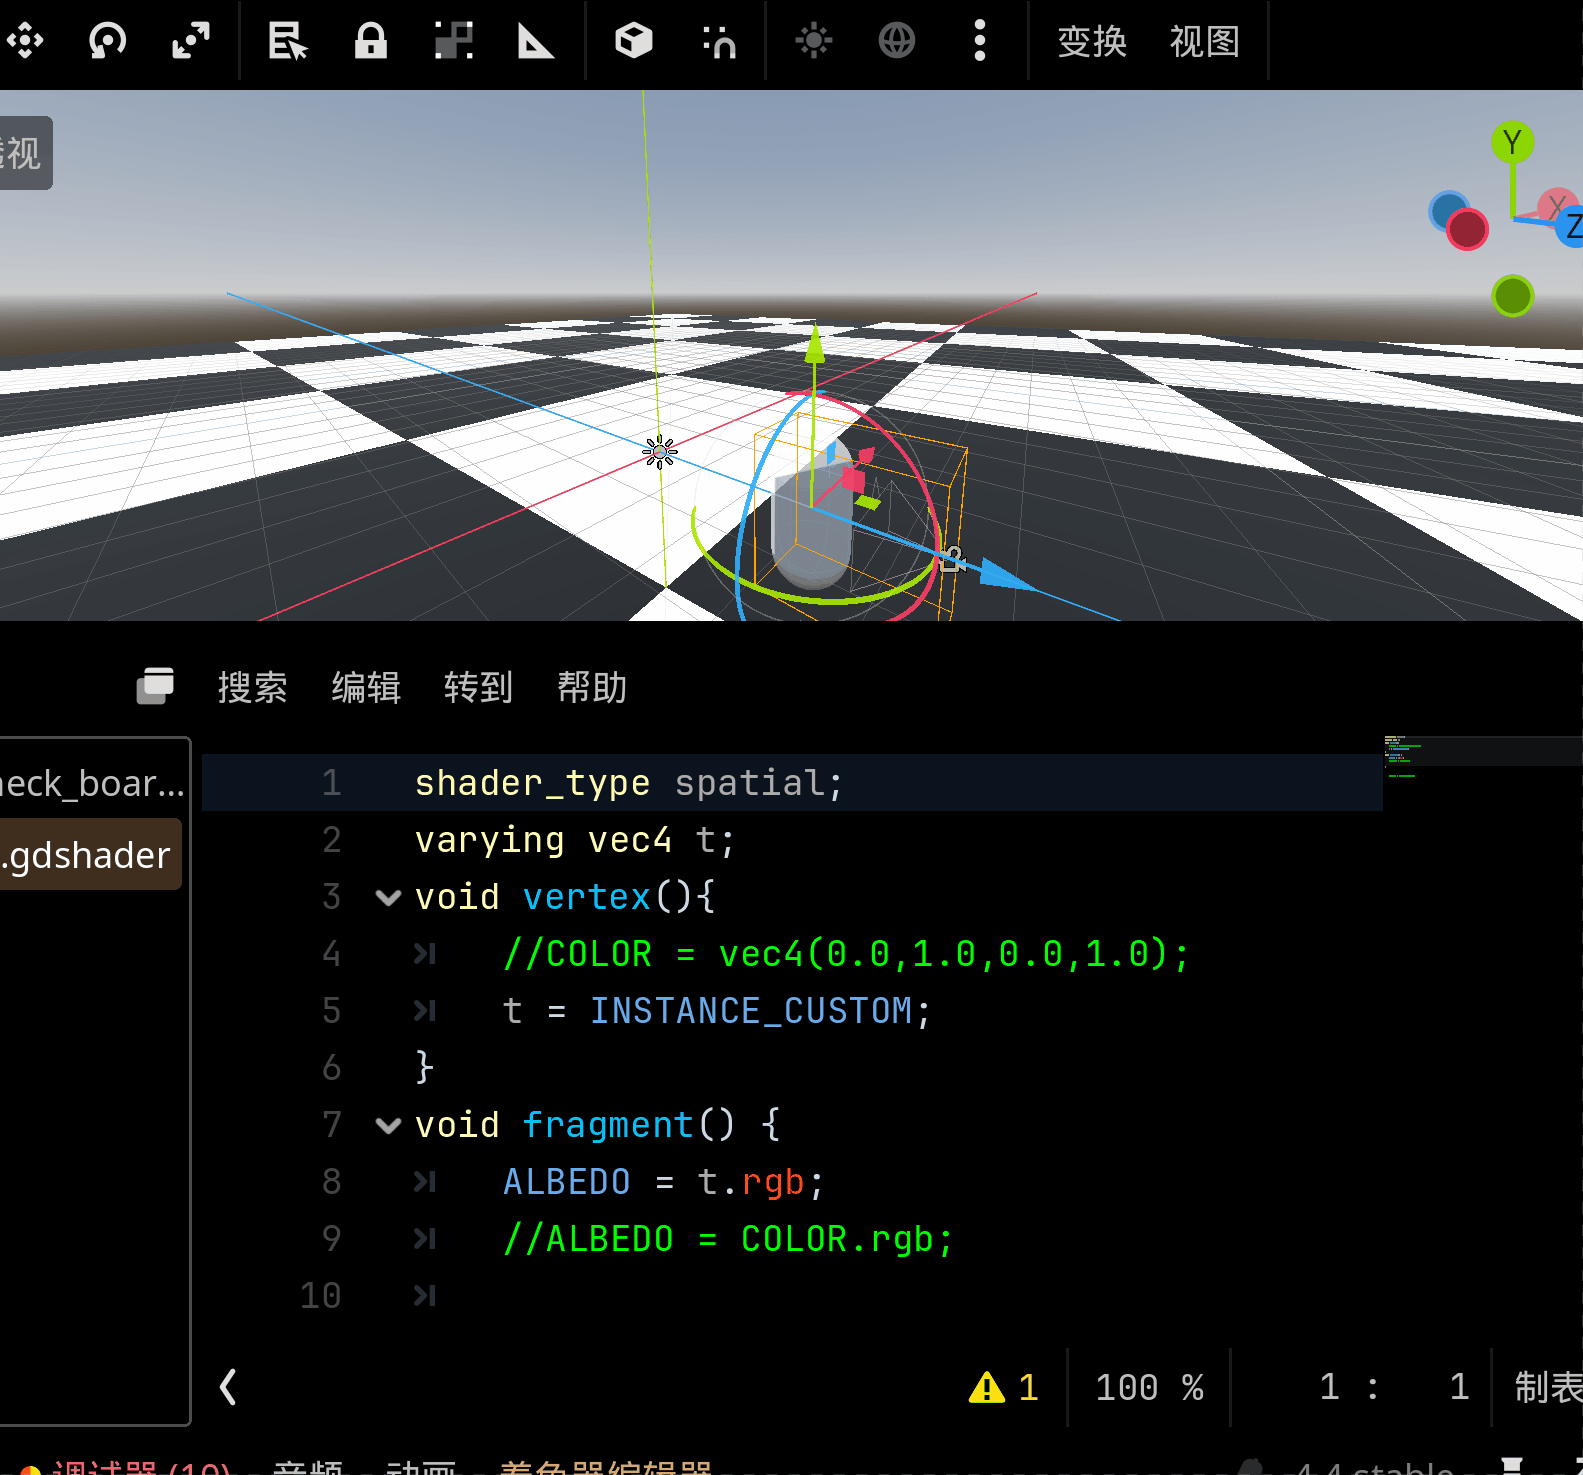Click the 制表 indentation setting
This screenshot has width=1583, height=1475.
pos(1548,1387)
